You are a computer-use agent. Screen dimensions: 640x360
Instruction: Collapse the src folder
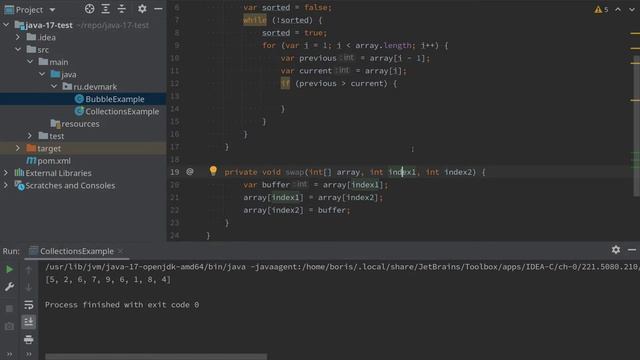[18, 49]
